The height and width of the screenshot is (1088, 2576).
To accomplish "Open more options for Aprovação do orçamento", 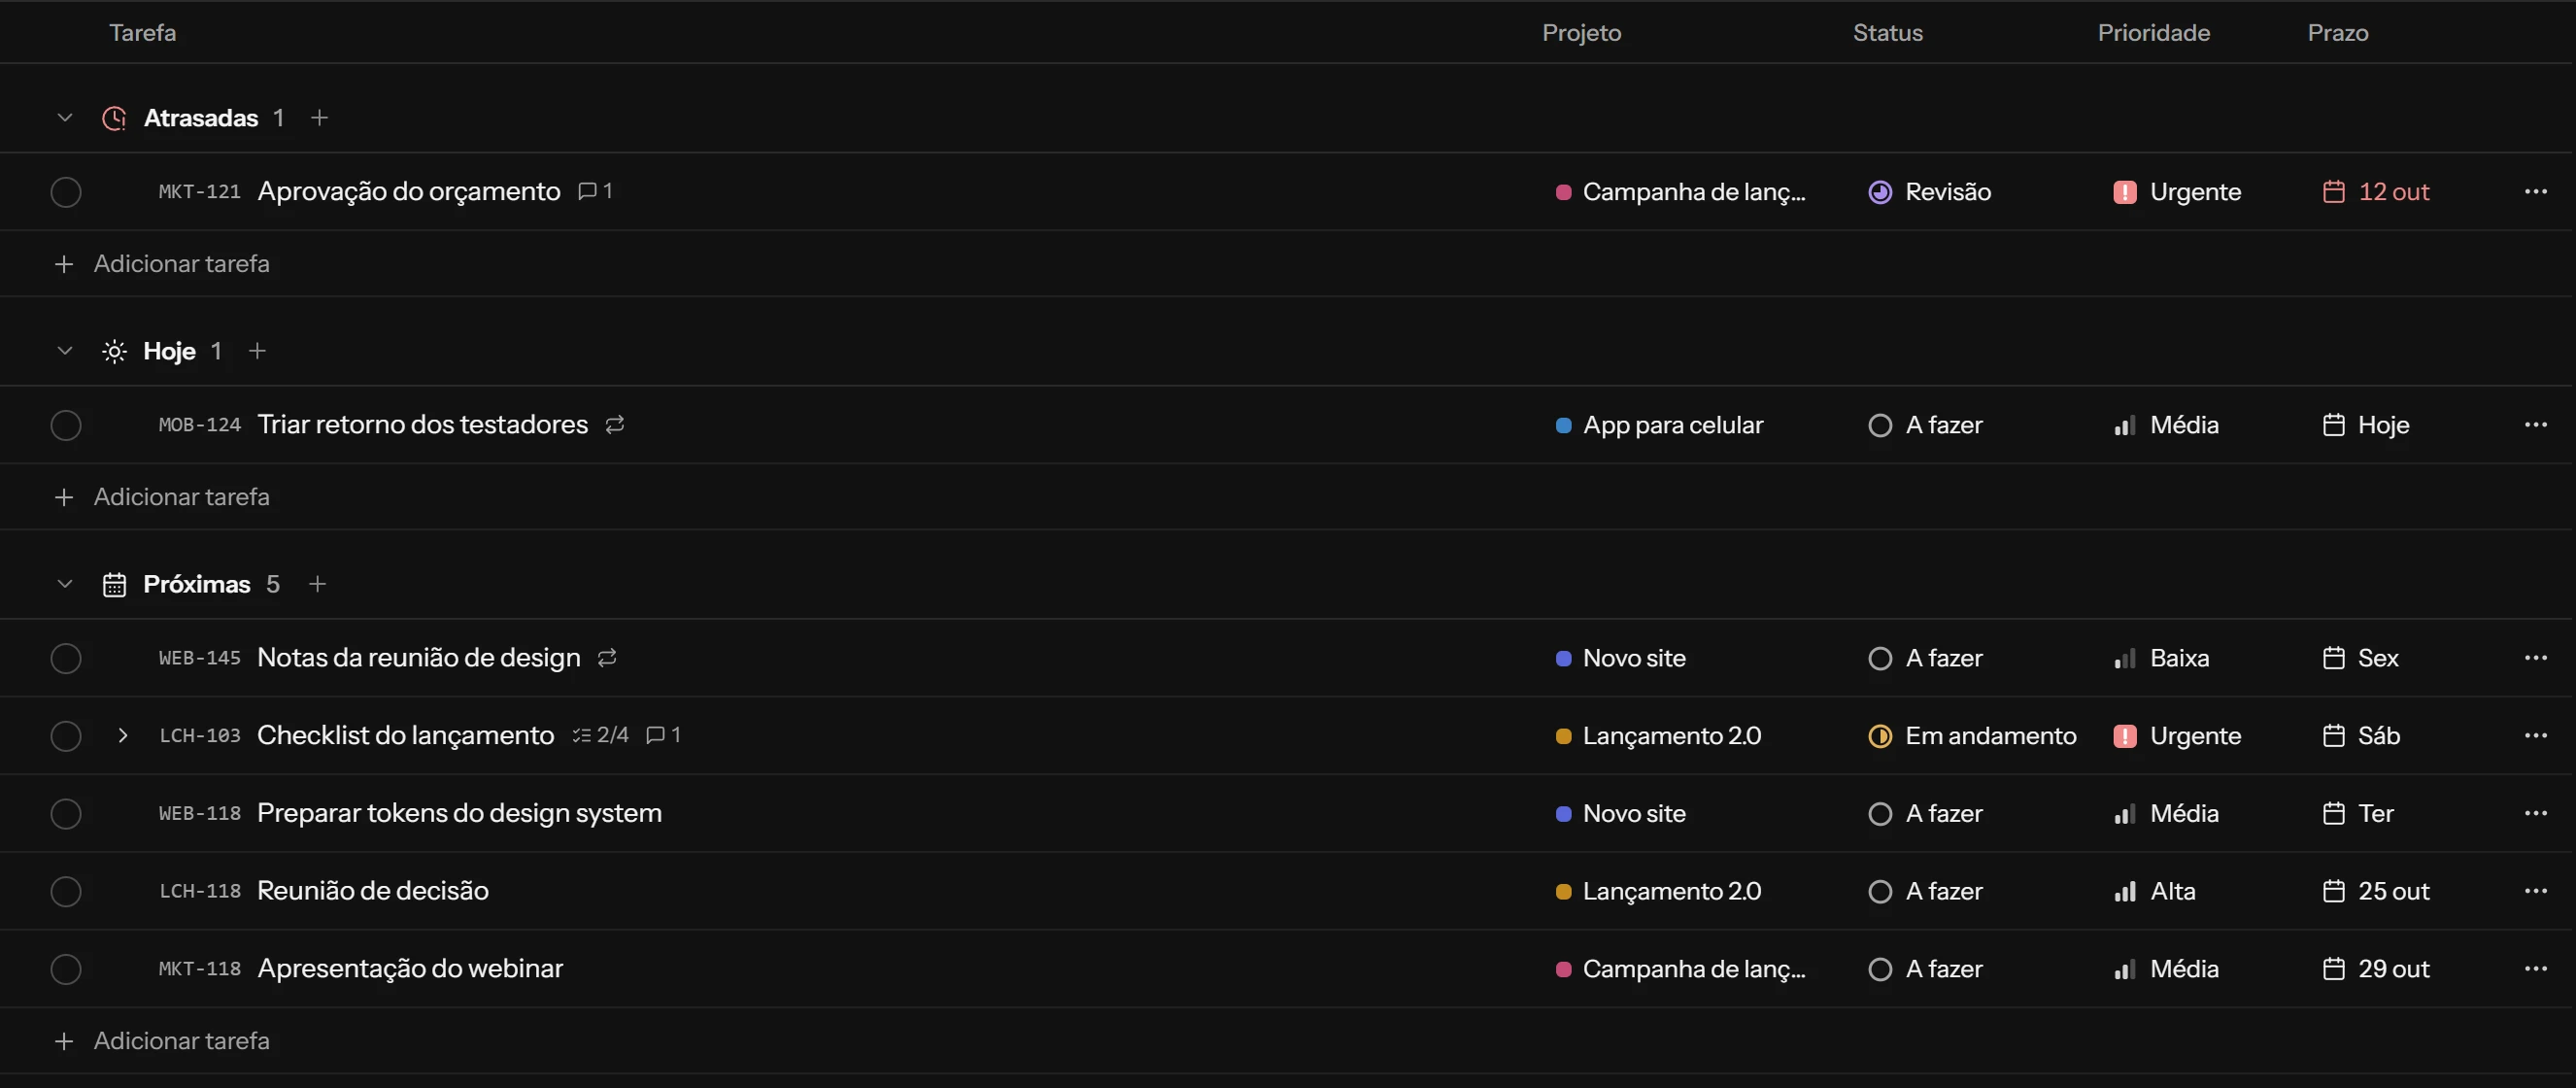I will (x=2535, y=191).
